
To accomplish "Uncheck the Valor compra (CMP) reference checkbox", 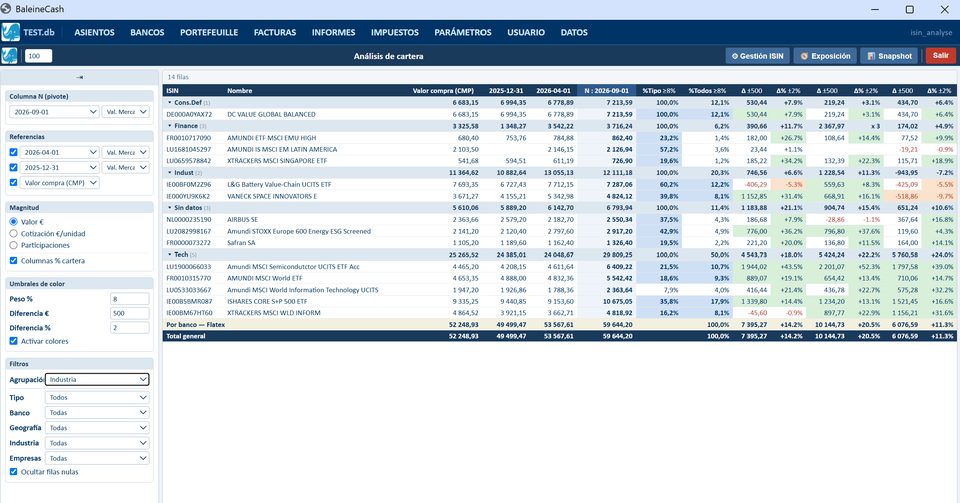I will pyautogui.click(x=13, y=182).
